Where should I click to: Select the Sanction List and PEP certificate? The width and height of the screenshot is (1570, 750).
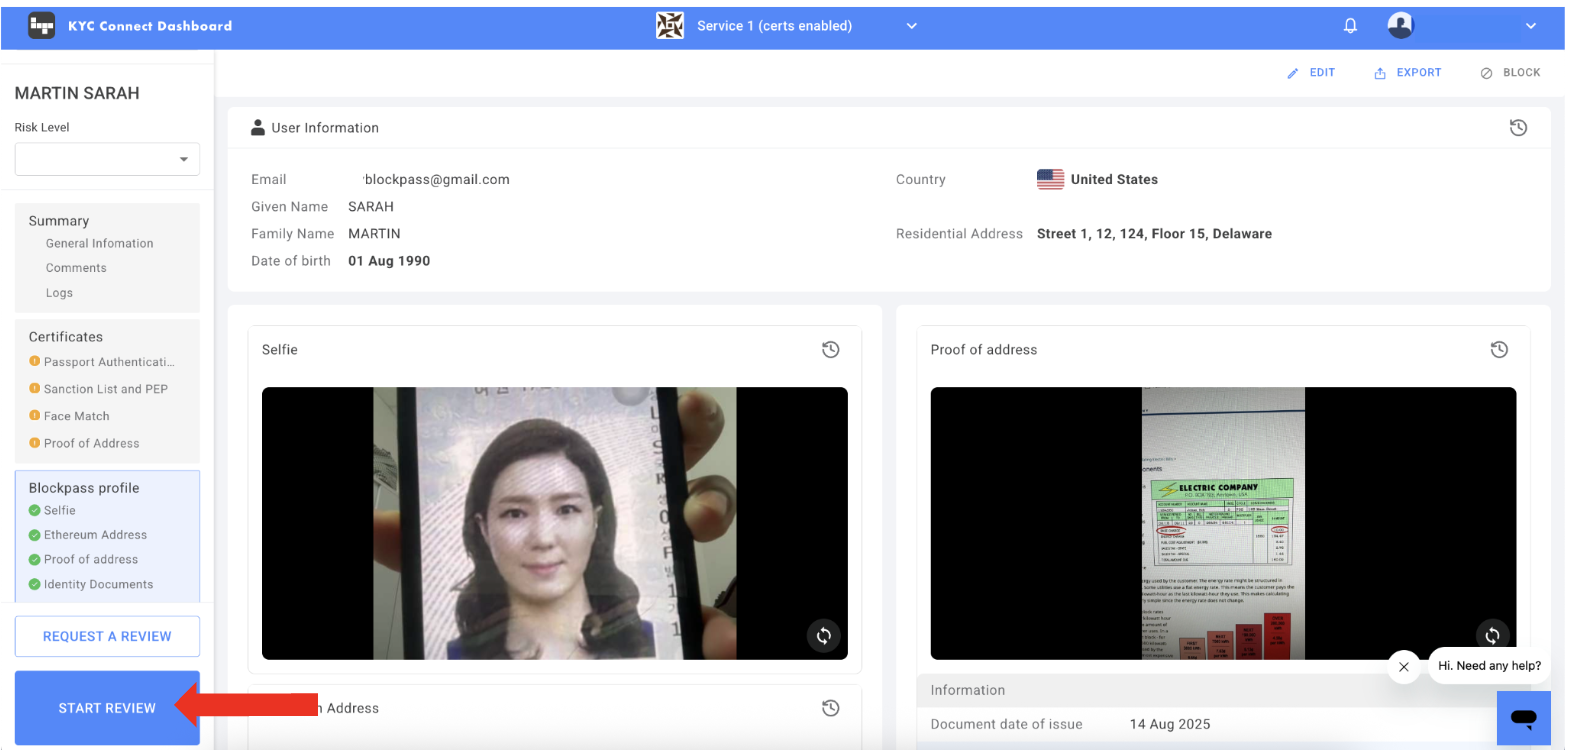(105, 389)
